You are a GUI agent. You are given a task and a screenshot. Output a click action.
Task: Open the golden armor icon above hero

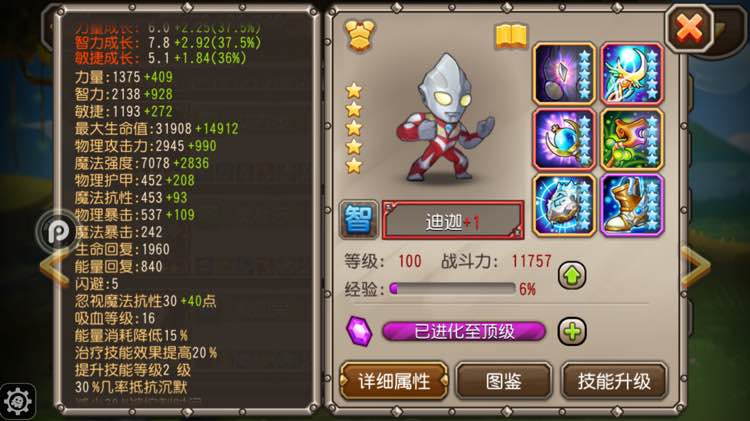pyautogui.click(x=360, y=35)
